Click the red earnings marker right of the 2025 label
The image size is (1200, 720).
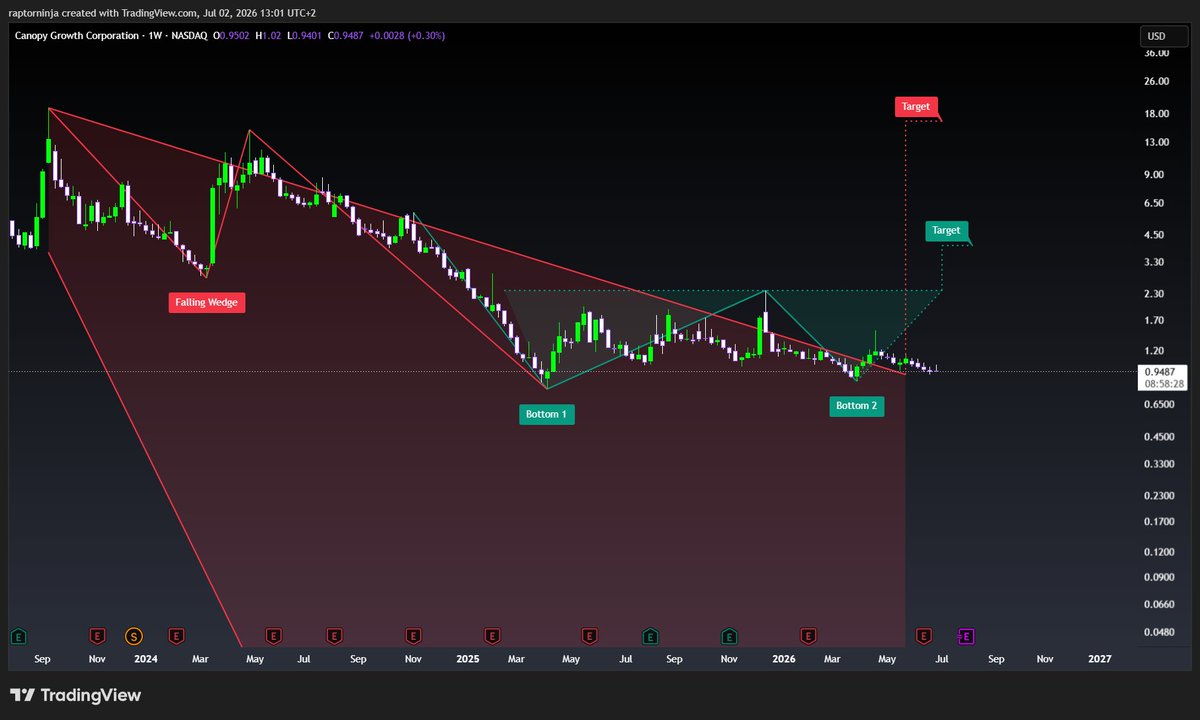click(492, 635)
